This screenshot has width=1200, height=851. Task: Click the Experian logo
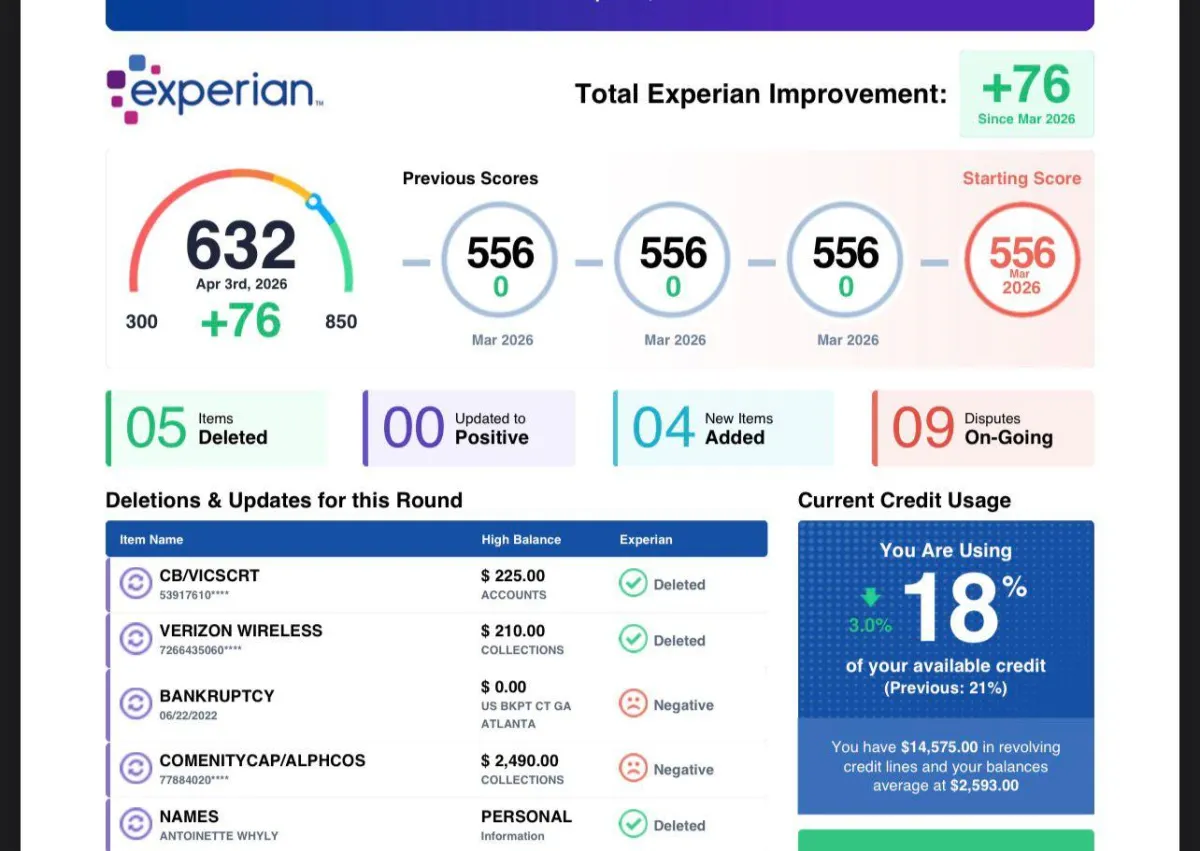[215, 89]
